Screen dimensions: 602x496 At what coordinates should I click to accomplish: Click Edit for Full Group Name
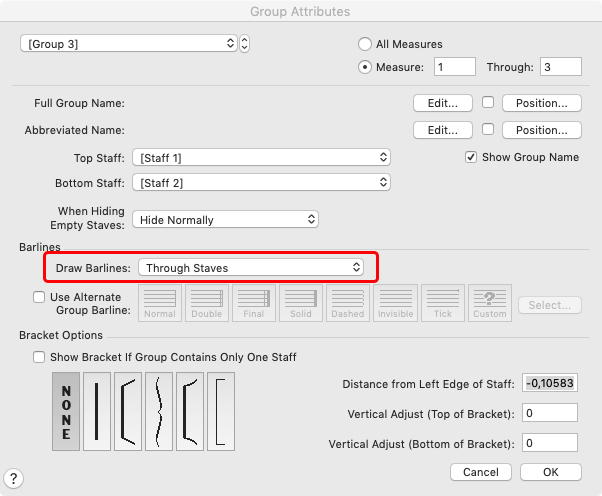pos(442,103)
